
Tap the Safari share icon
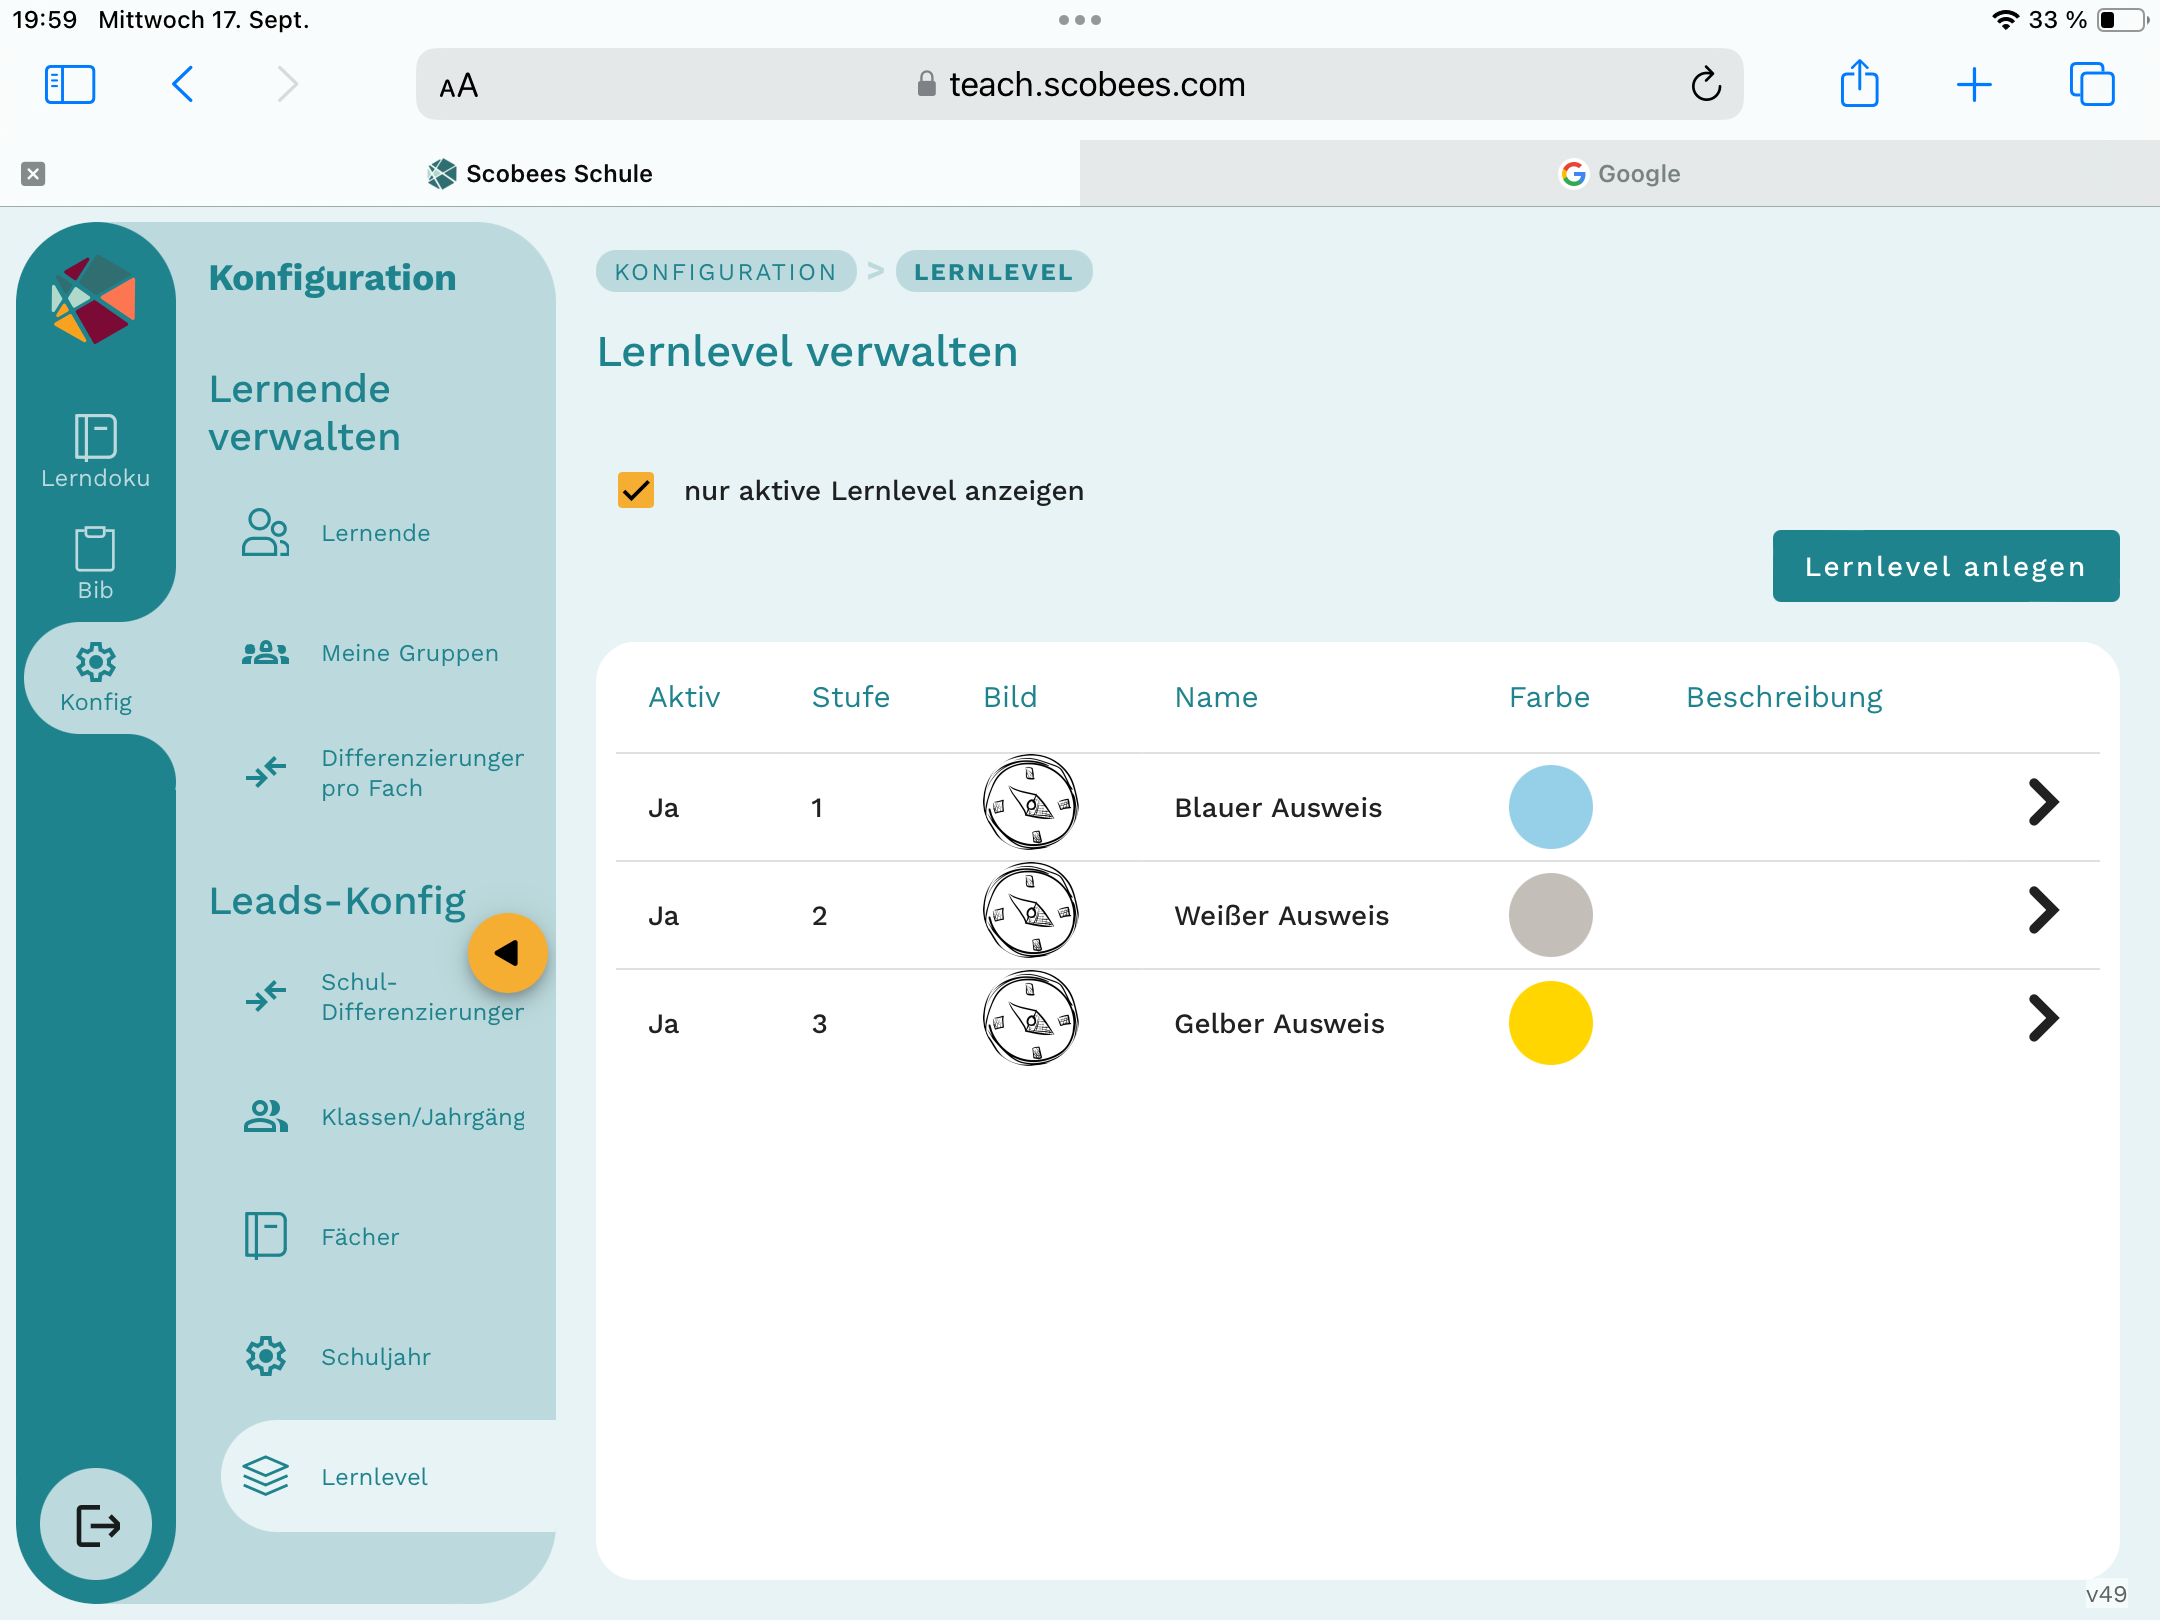tap(1859, 84)
